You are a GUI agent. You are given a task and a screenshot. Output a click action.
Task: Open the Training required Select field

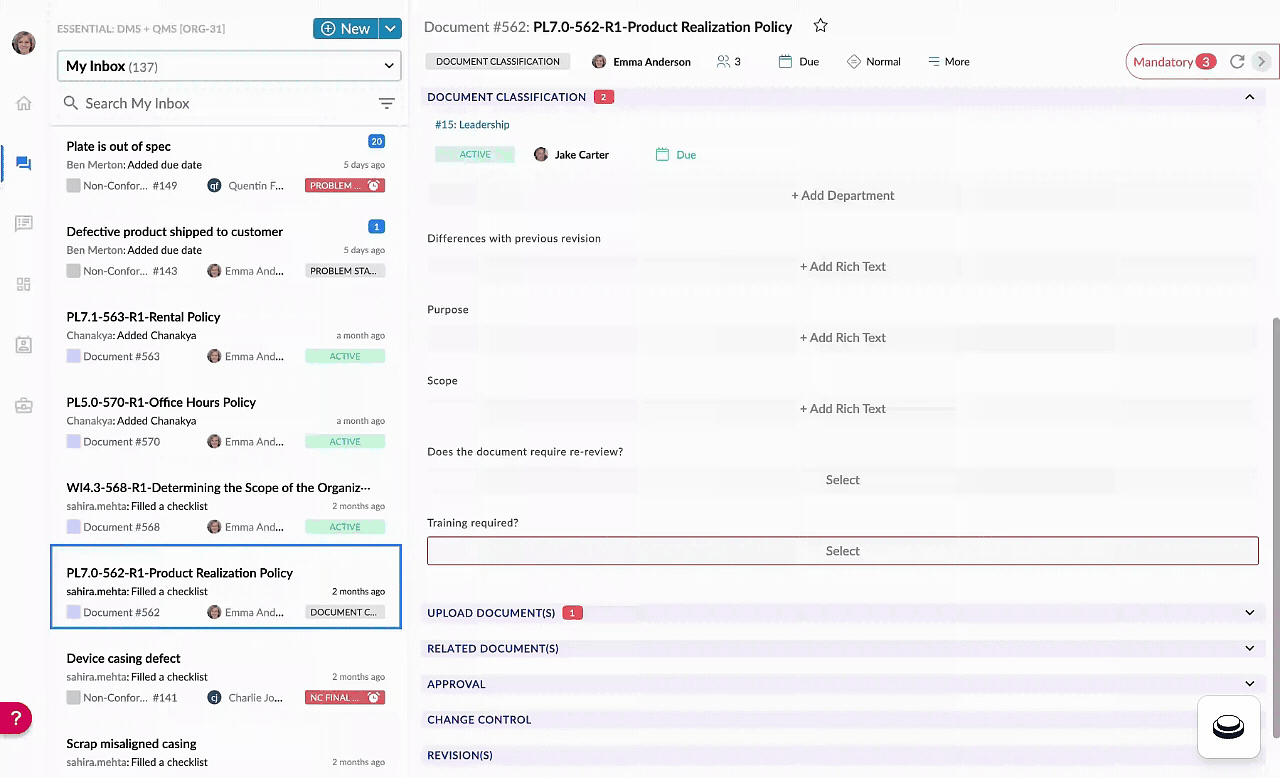coord(842,551)
